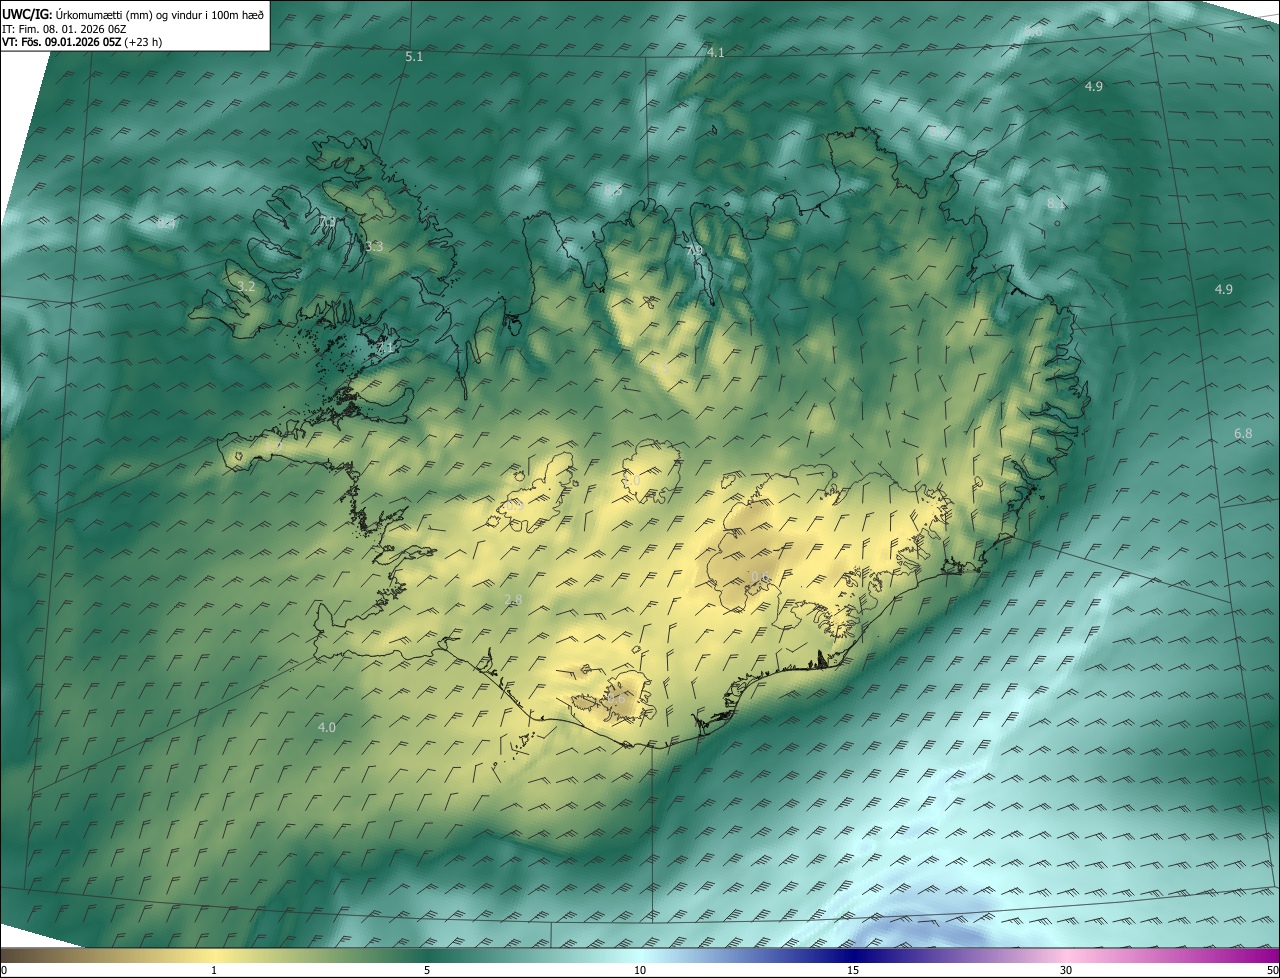This screenshot has height=978, width=1280.
Task: Click the 4.0 value label off the southwest coast
Action: 326,728
